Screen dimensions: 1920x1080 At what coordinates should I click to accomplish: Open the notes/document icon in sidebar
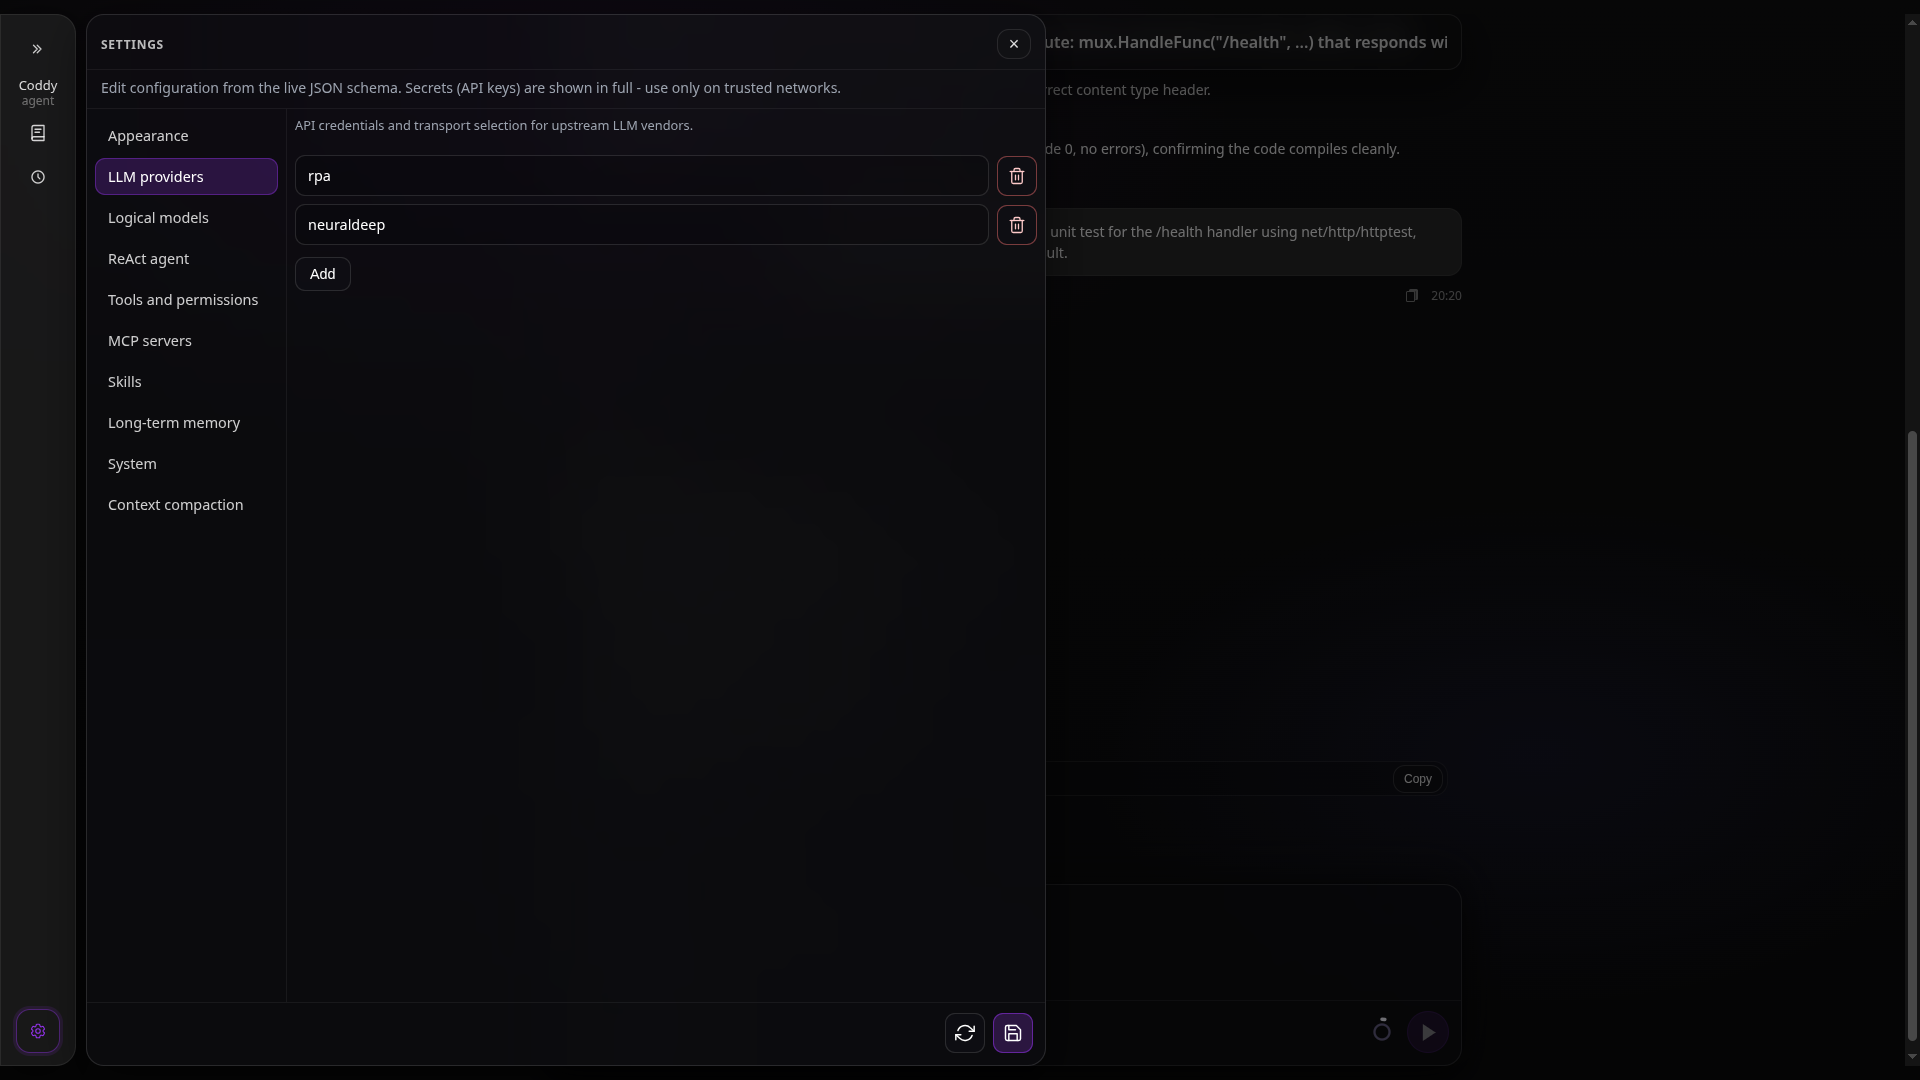tap(38, 133)
